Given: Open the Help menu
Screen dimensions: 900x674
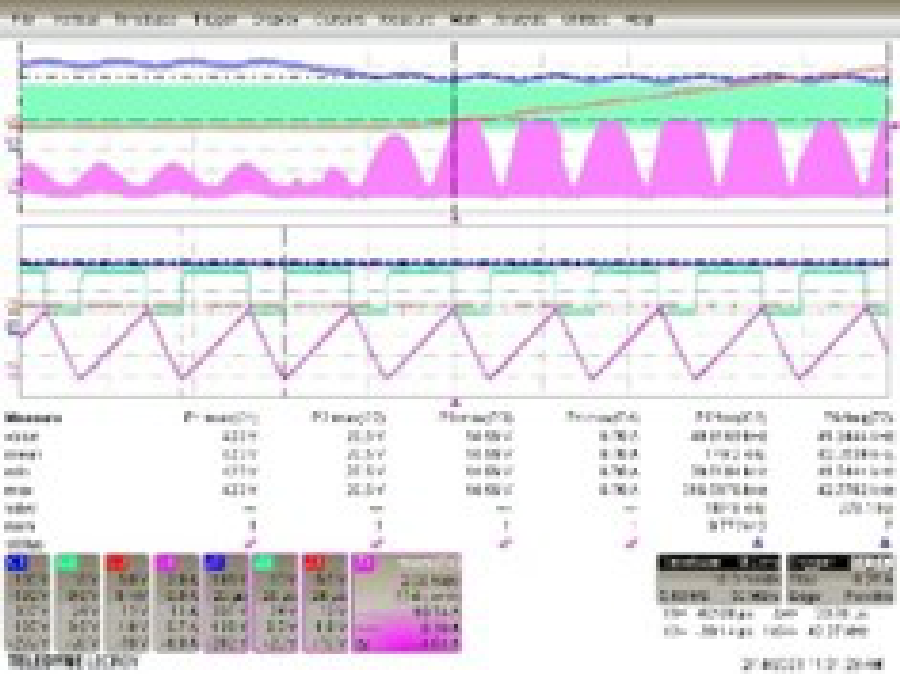Looking at the screenshot, I should pos(639,19).
